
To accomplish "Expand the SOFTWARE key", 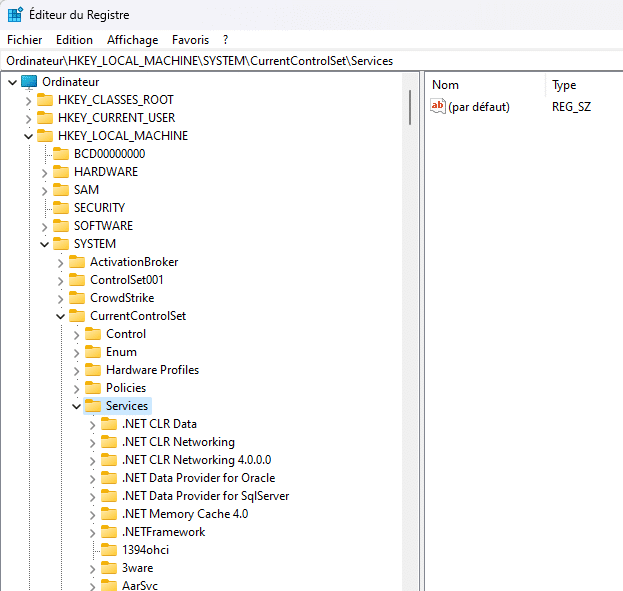I will coord(44,226).
